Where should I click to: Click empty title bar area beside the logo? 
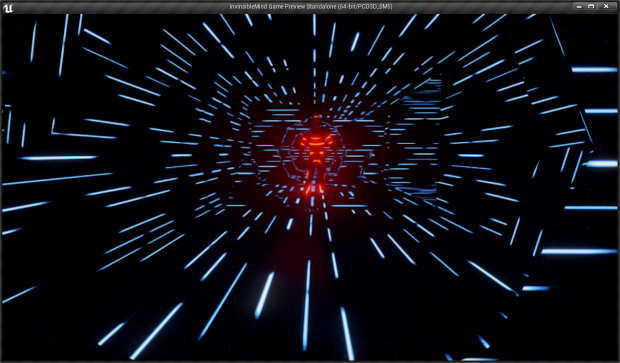click(x=119, y=7)
